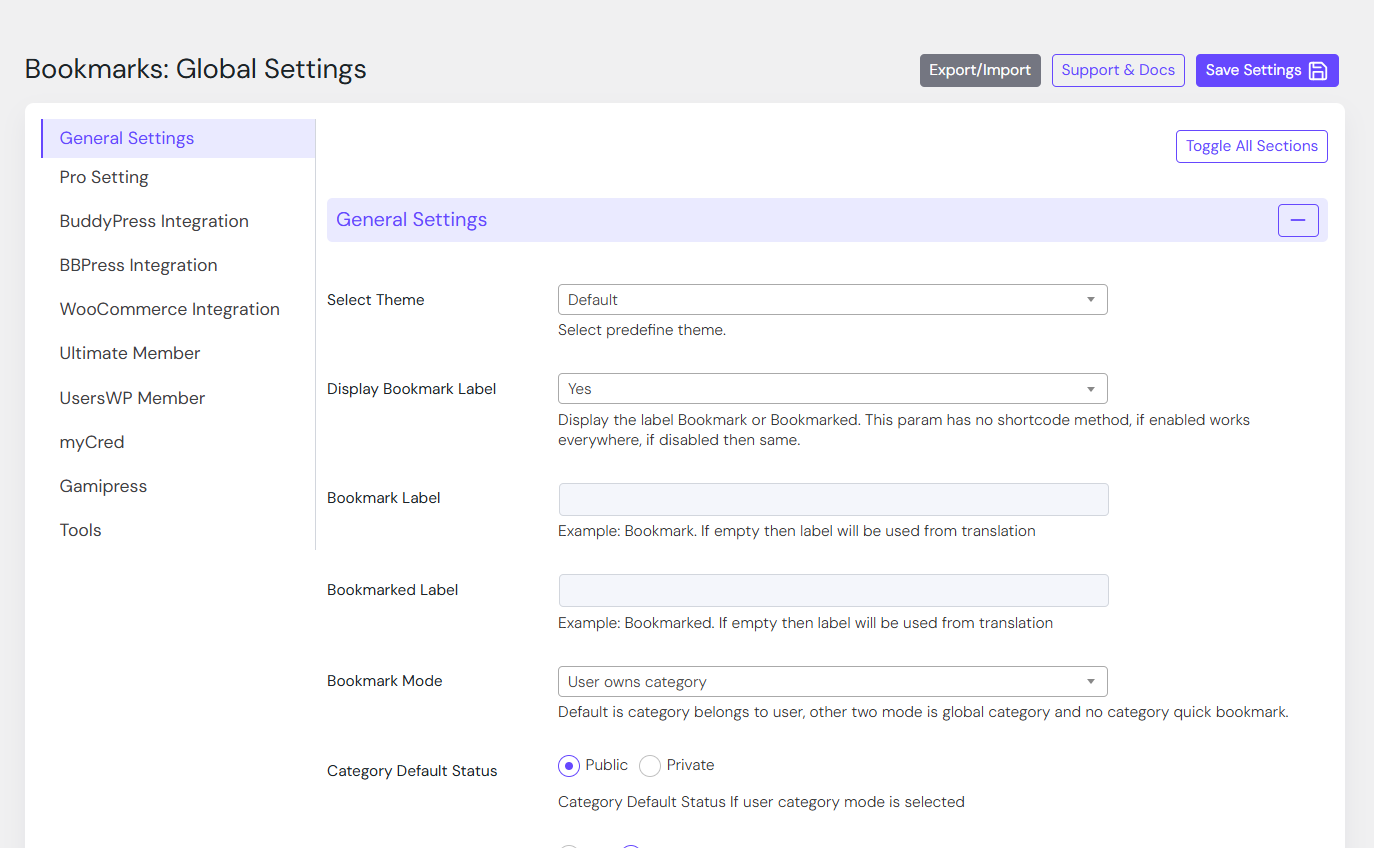
Task: Click the 'Select Theme' field label
Action: pyautogui.click(x=376, y=300)
